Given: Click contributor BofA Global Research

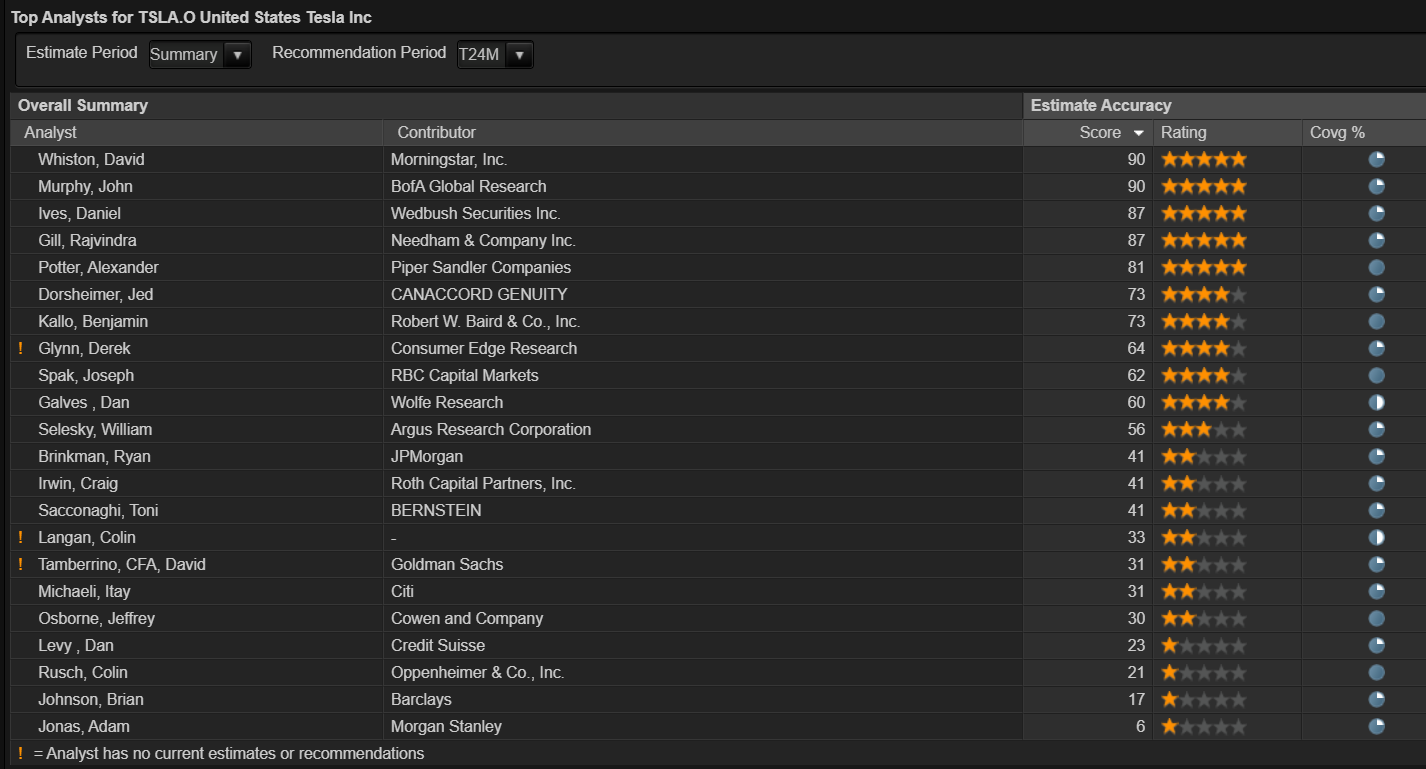Looking at the screenshot, I should 468,186.
